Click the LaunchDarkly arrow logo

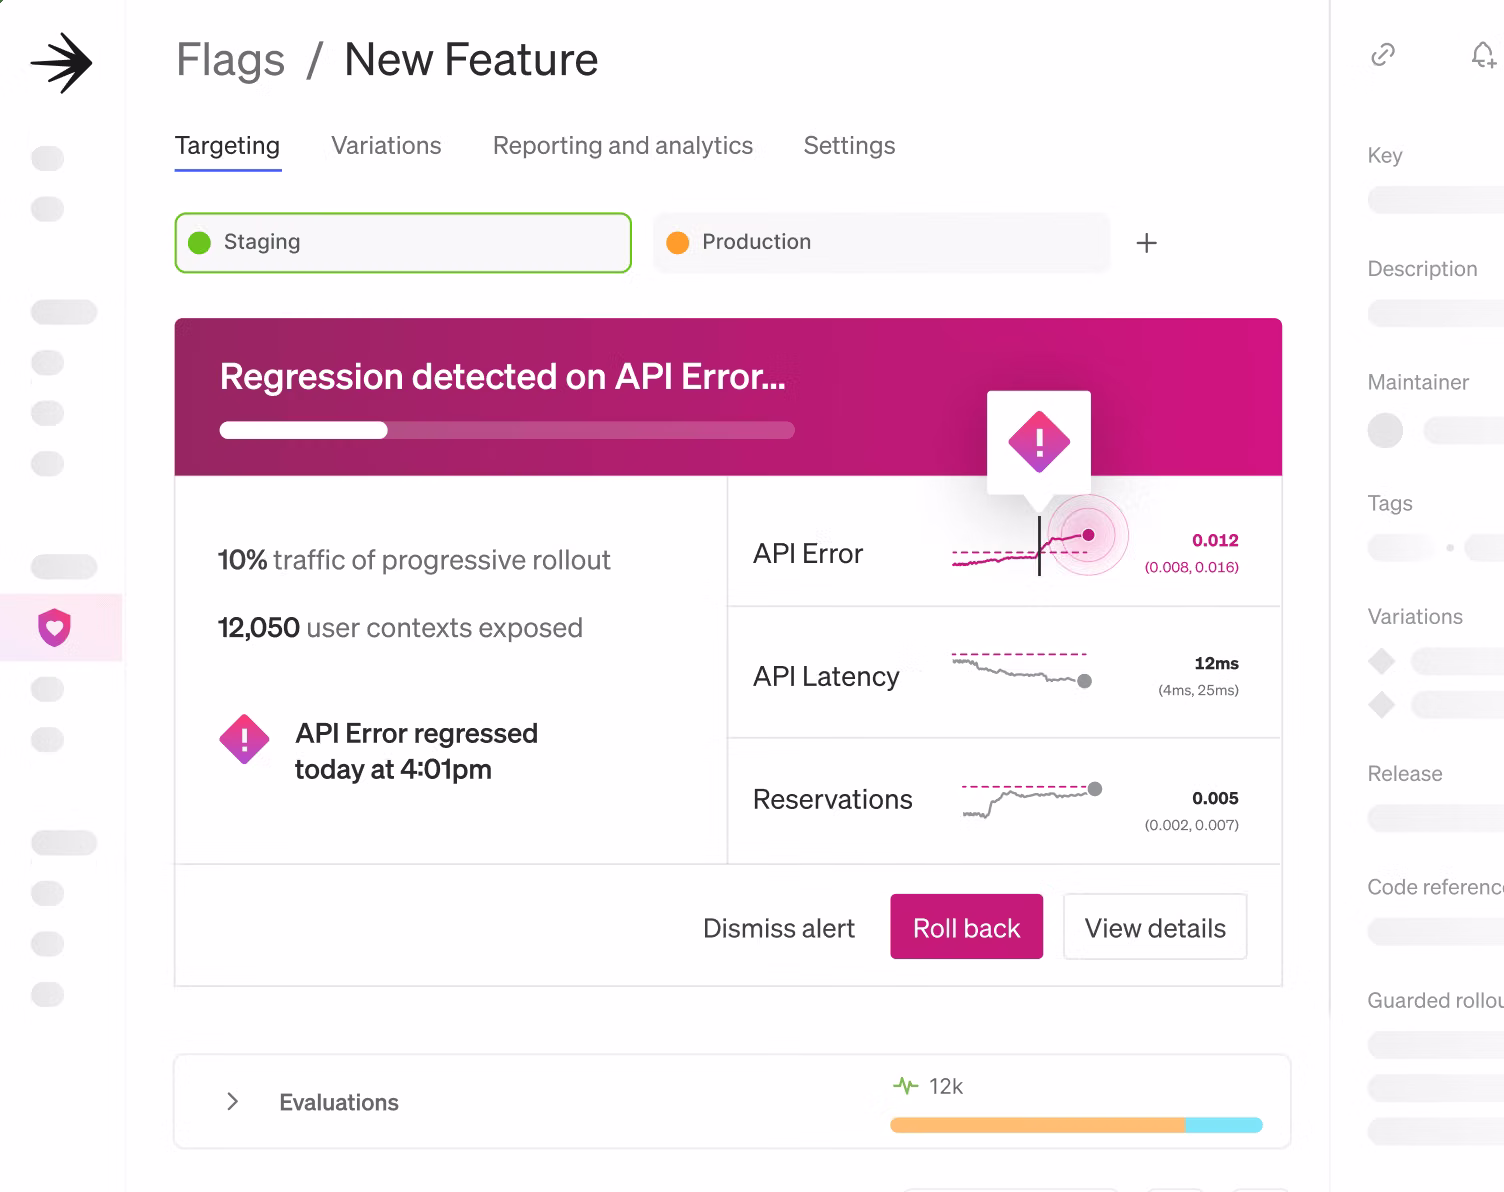61,63
